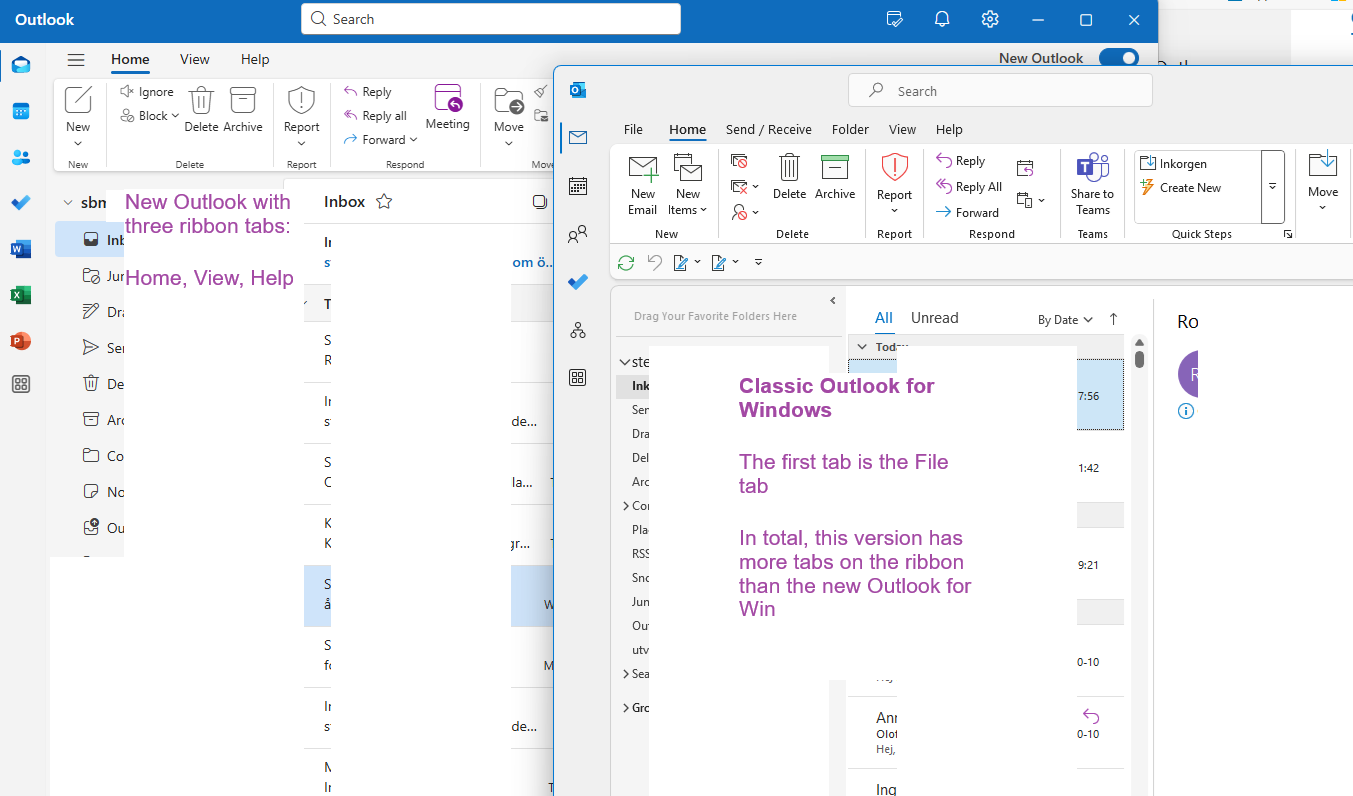Switch to Help tab in New Outlook
This screenshot has height=796, width=1353.
[x=255, y=59]
